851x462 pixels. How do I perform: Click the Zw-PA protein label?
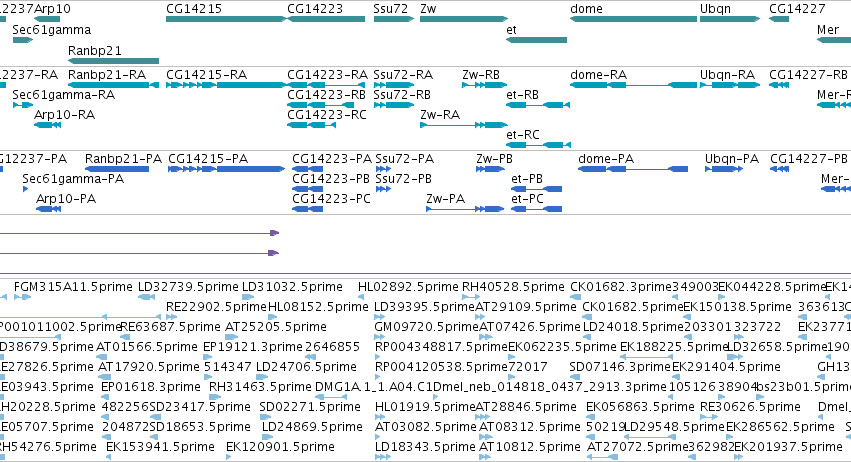(x=446, y=199)
